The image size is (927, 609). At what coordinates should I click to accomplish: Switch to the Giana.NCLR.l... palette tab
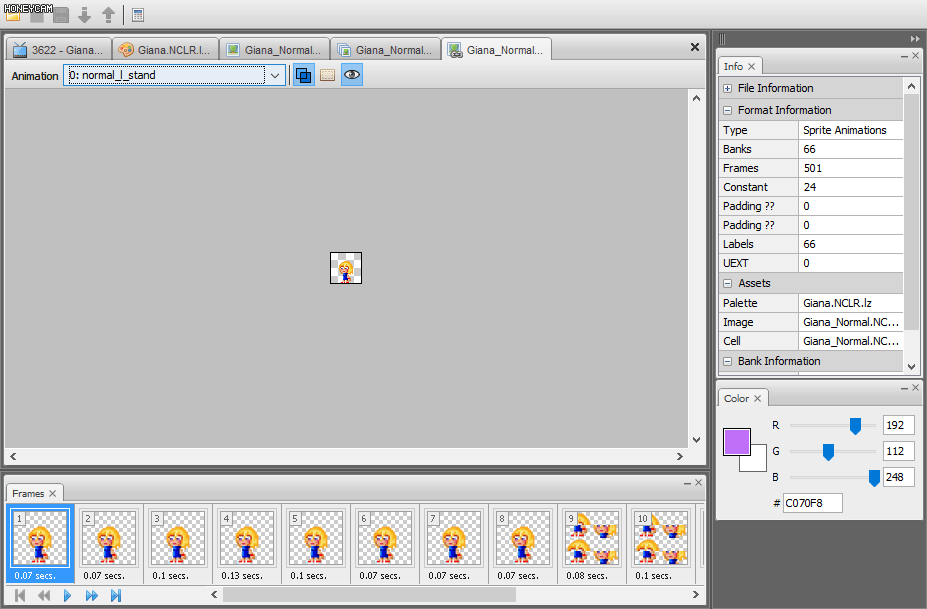[166, 50]
